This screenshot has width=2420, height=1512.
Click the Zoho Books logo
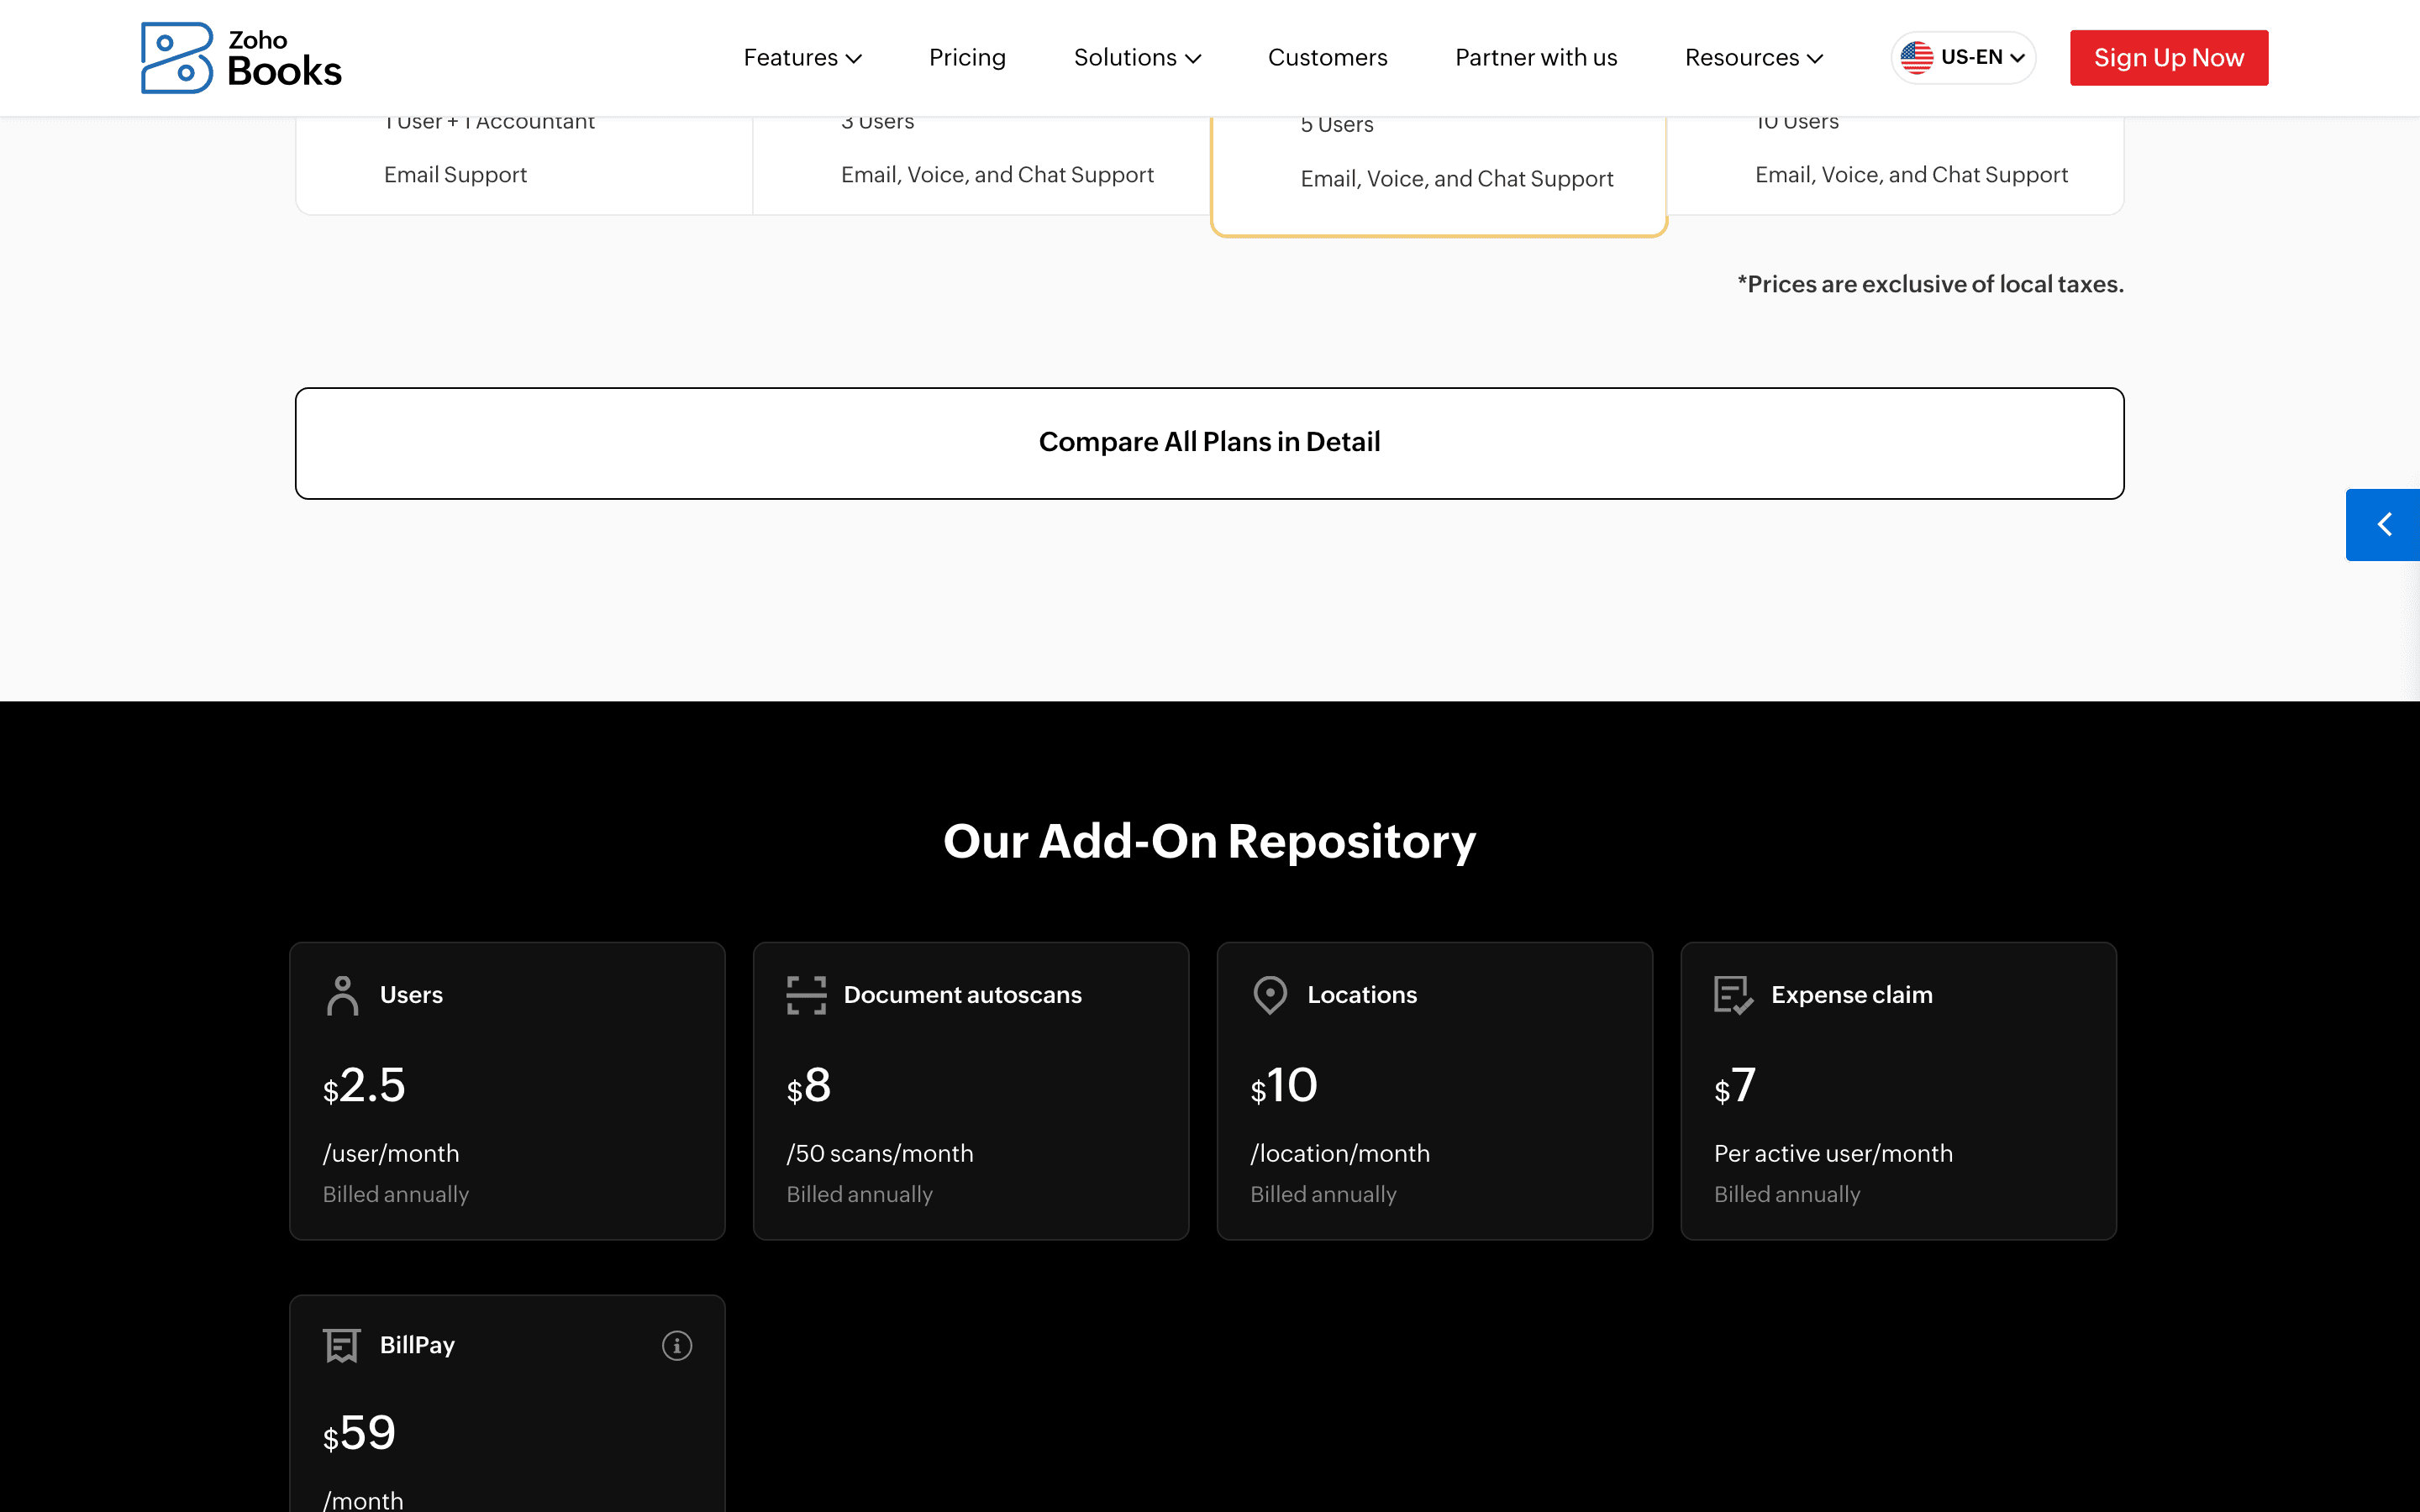click(241, 58)
